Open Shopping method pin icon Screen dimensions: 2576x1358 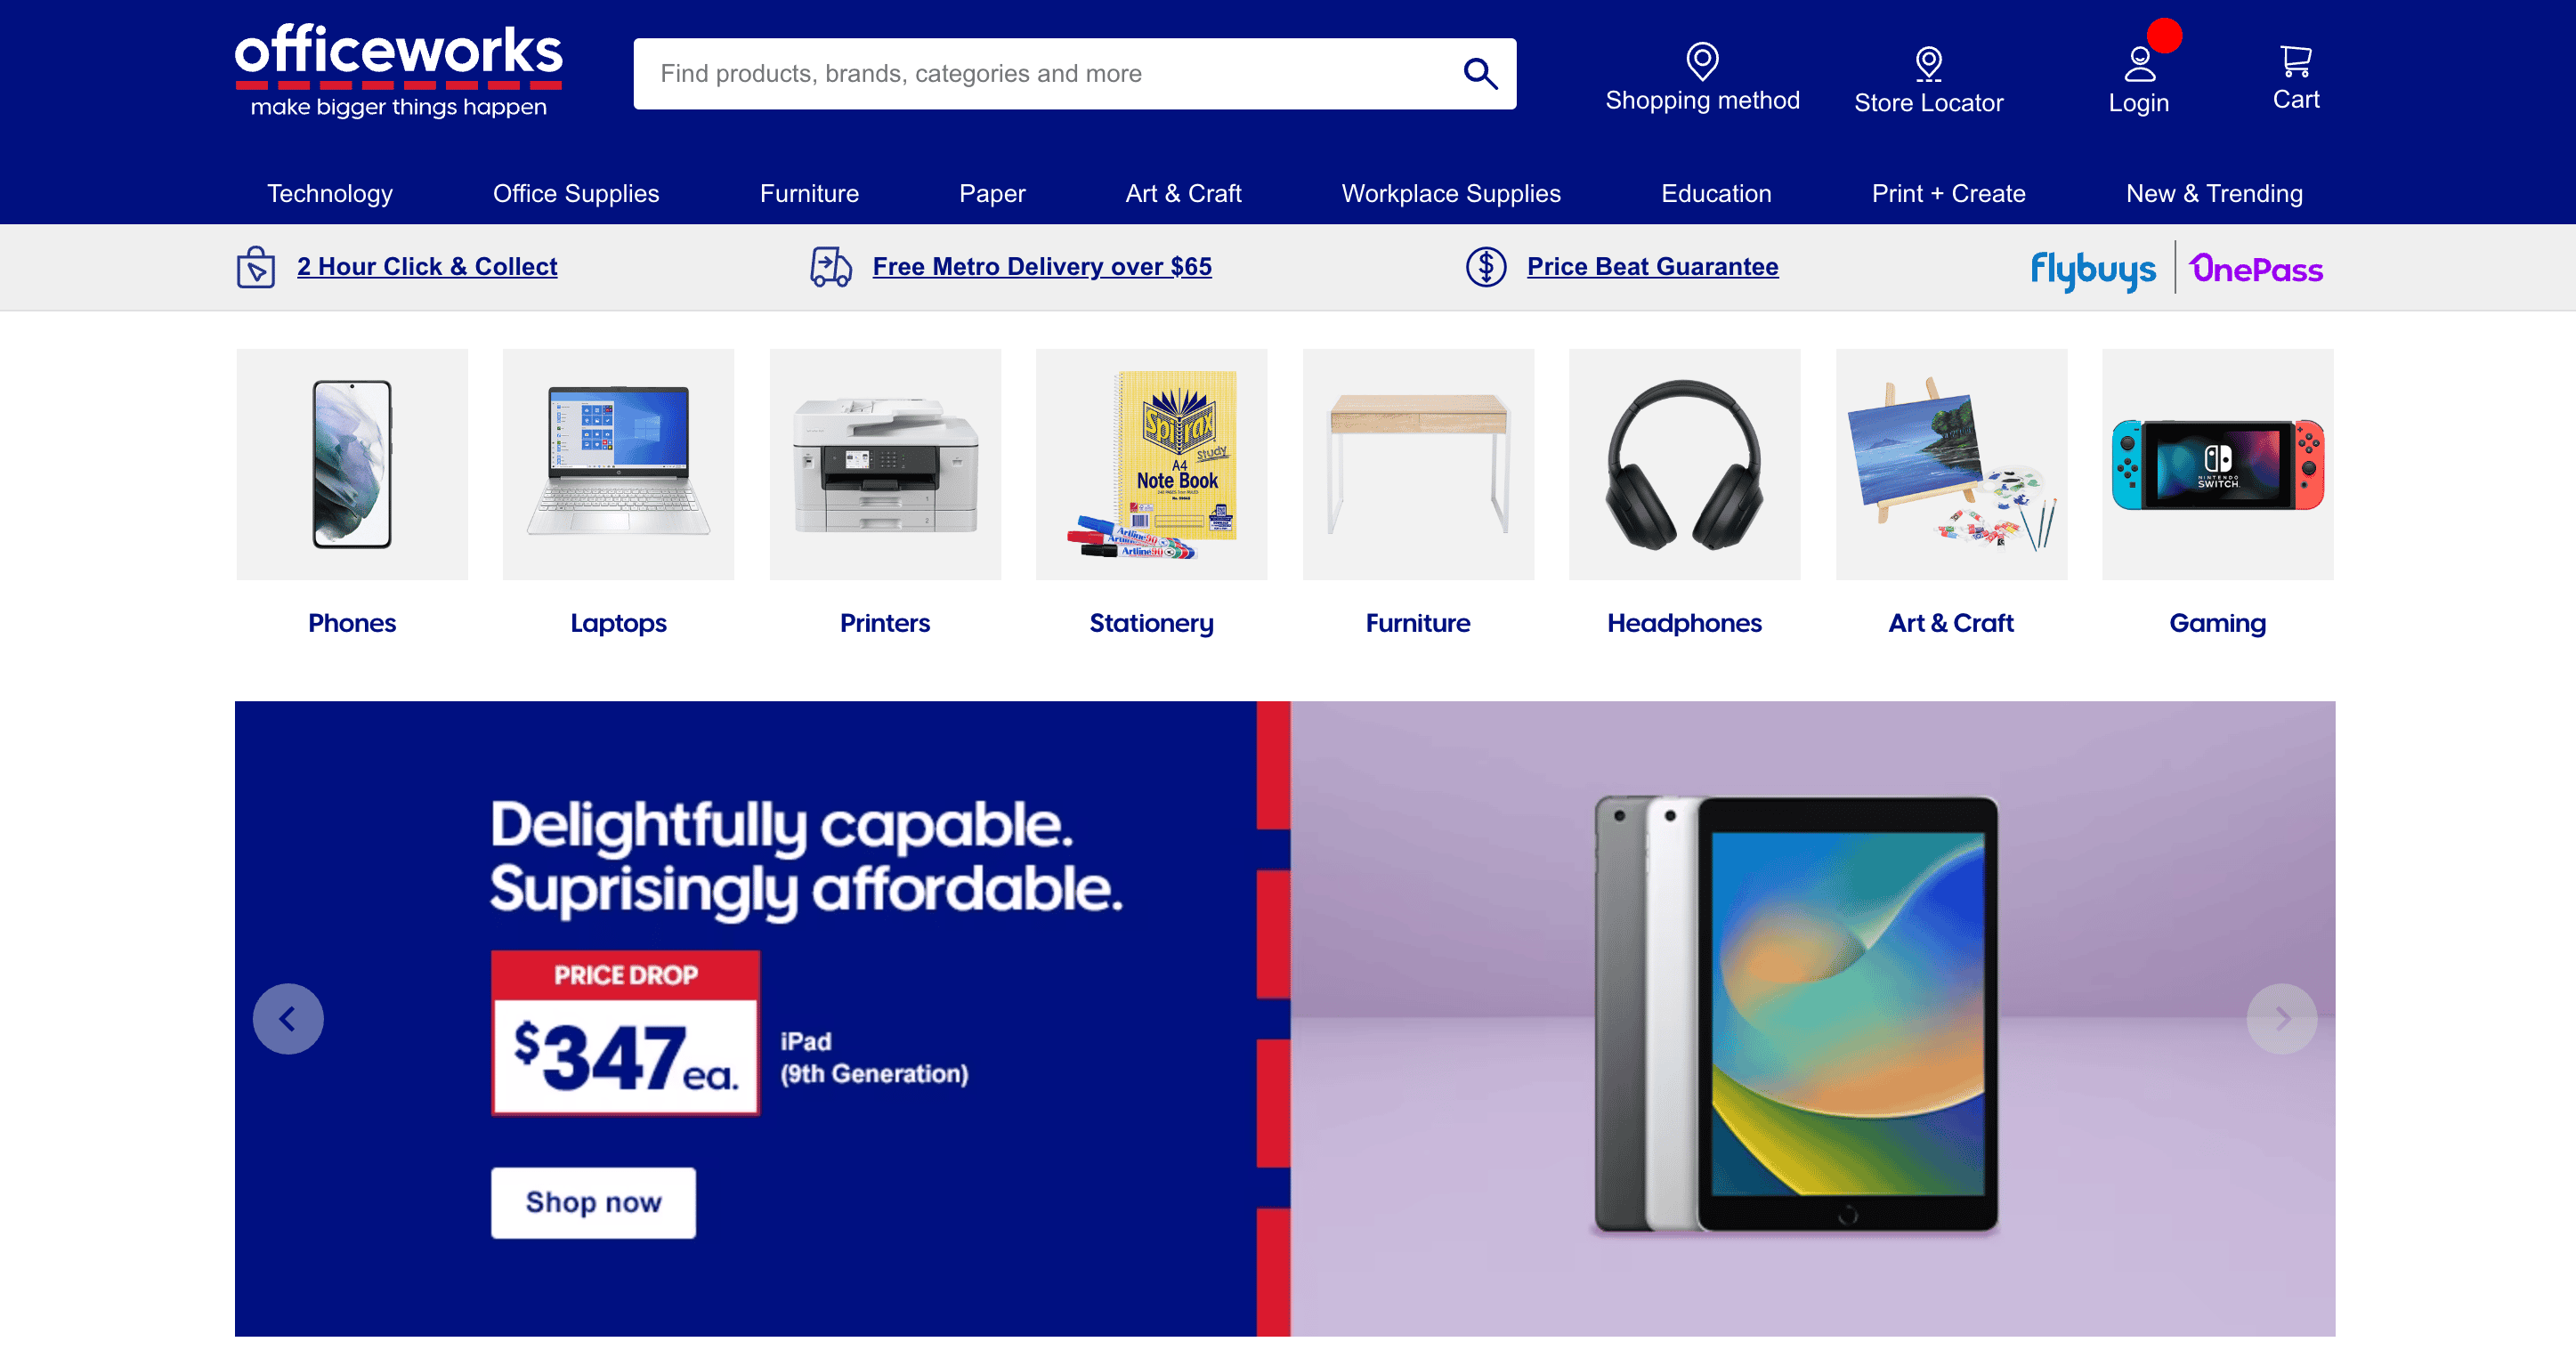click(1702, 61)
